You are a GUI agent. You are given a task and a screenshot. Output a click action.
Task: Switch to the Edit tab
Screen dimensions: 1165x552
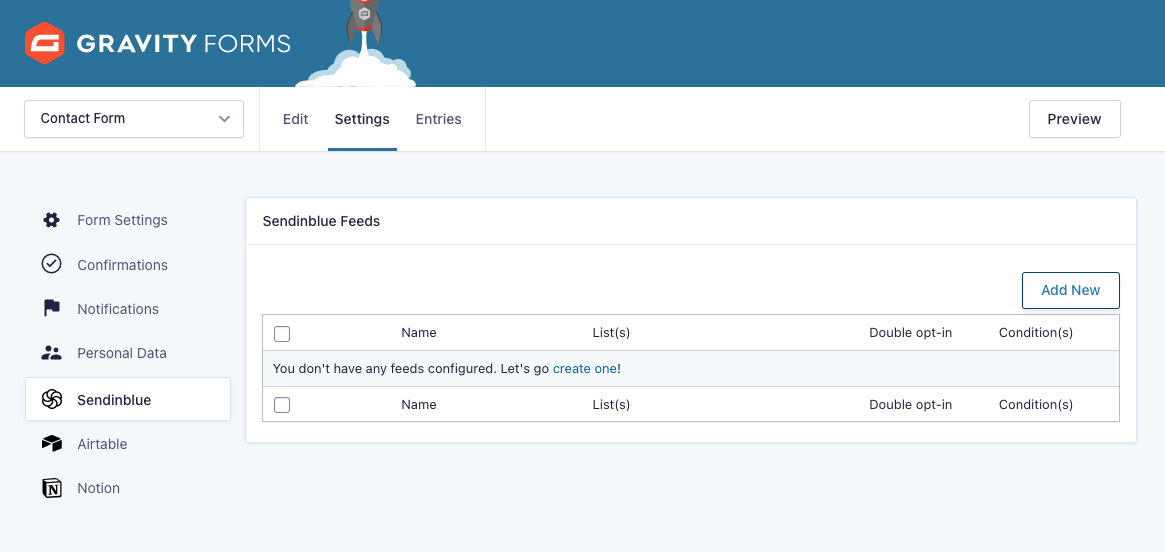click(x=296, y=119)
